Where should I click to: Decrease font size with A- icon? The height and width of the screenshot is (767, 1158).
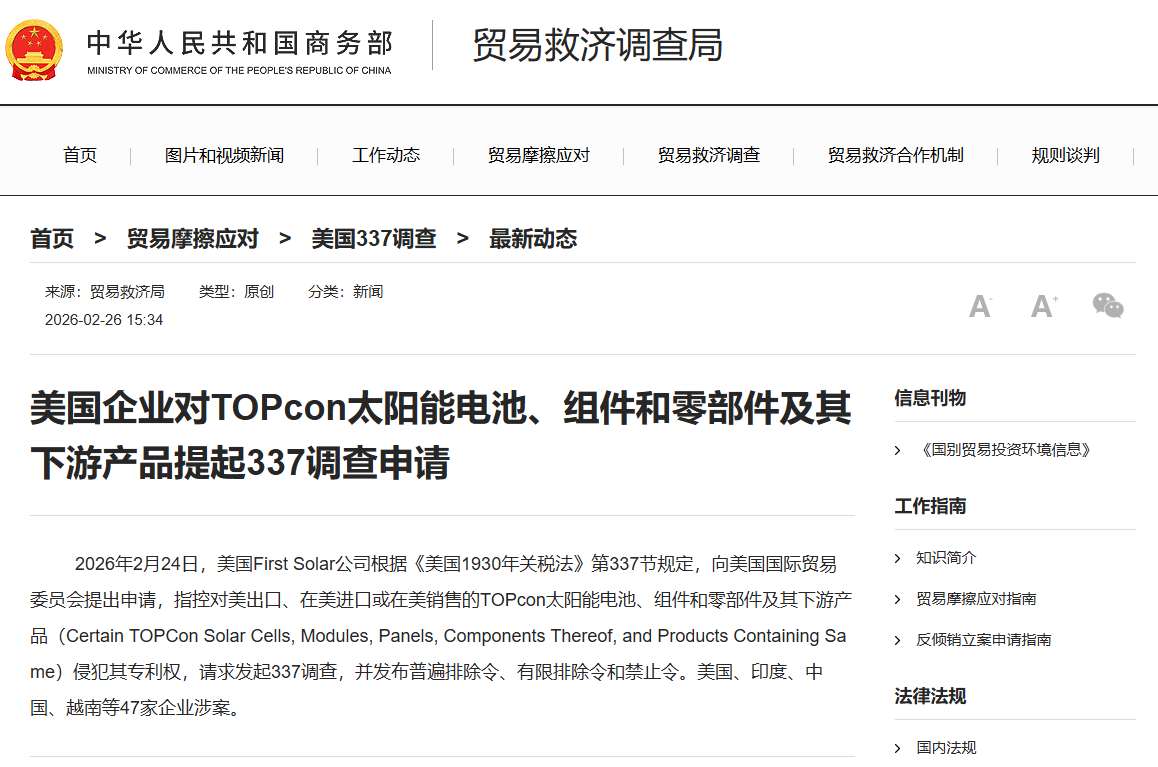tap(980, 306)
